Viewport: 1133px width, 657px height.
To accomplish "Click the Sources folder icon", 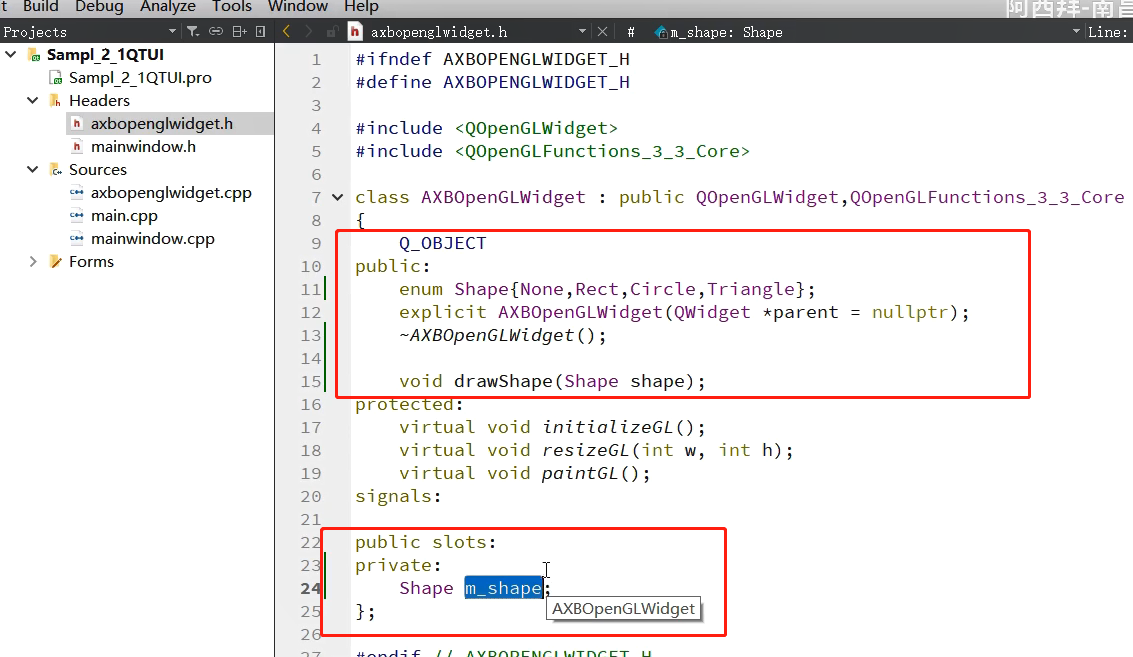I will pos(56,169).
